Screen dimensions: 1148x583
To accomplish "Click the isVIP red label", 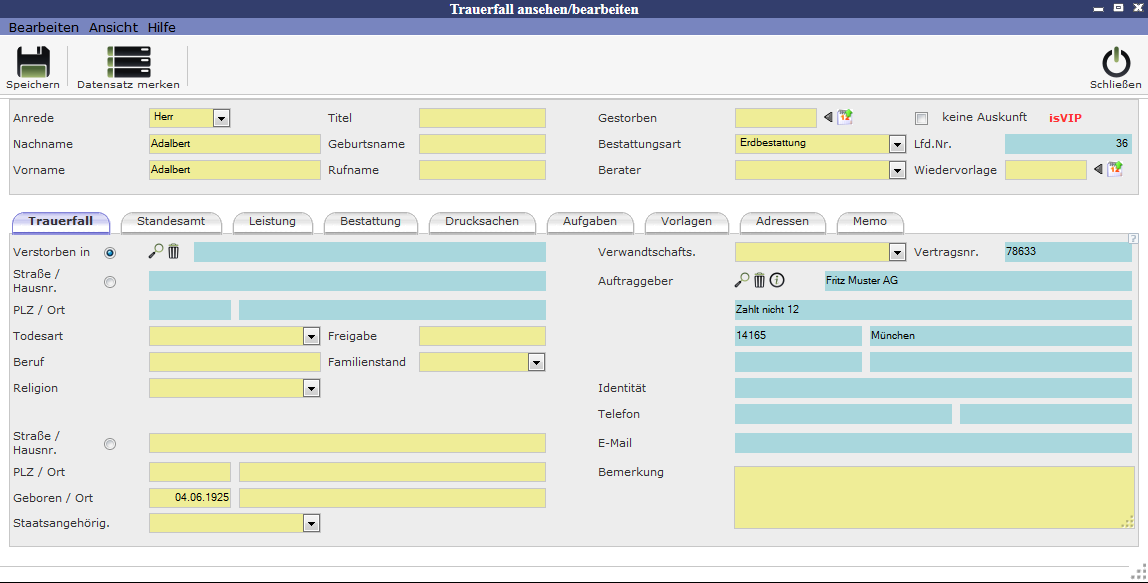I will coord(1065,118).
